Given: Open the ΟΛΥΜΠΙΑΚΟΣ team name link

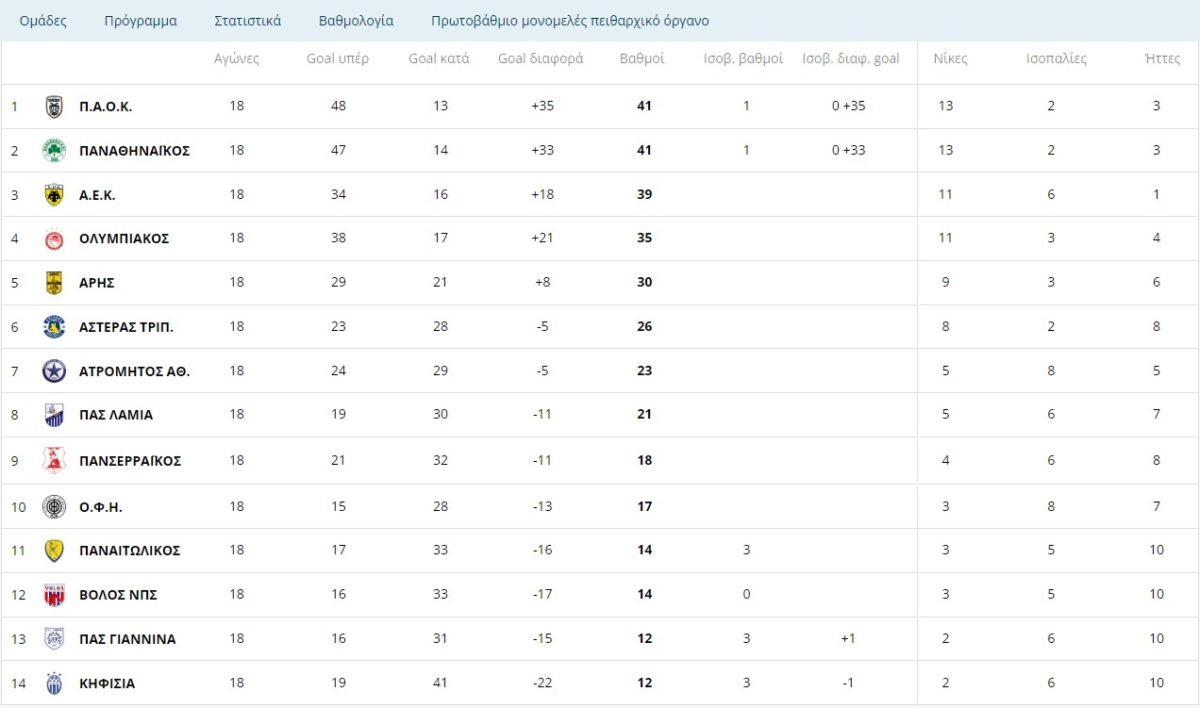Looking at the screenshot, I should click(124, 238).
